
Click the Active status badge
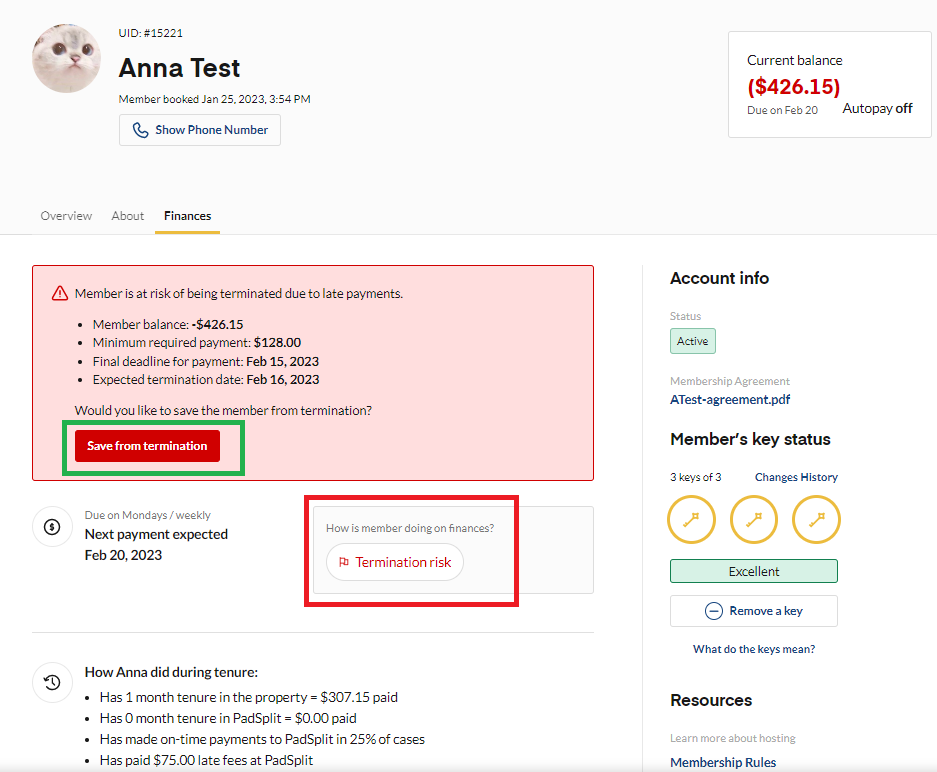(x=692, y=341)
